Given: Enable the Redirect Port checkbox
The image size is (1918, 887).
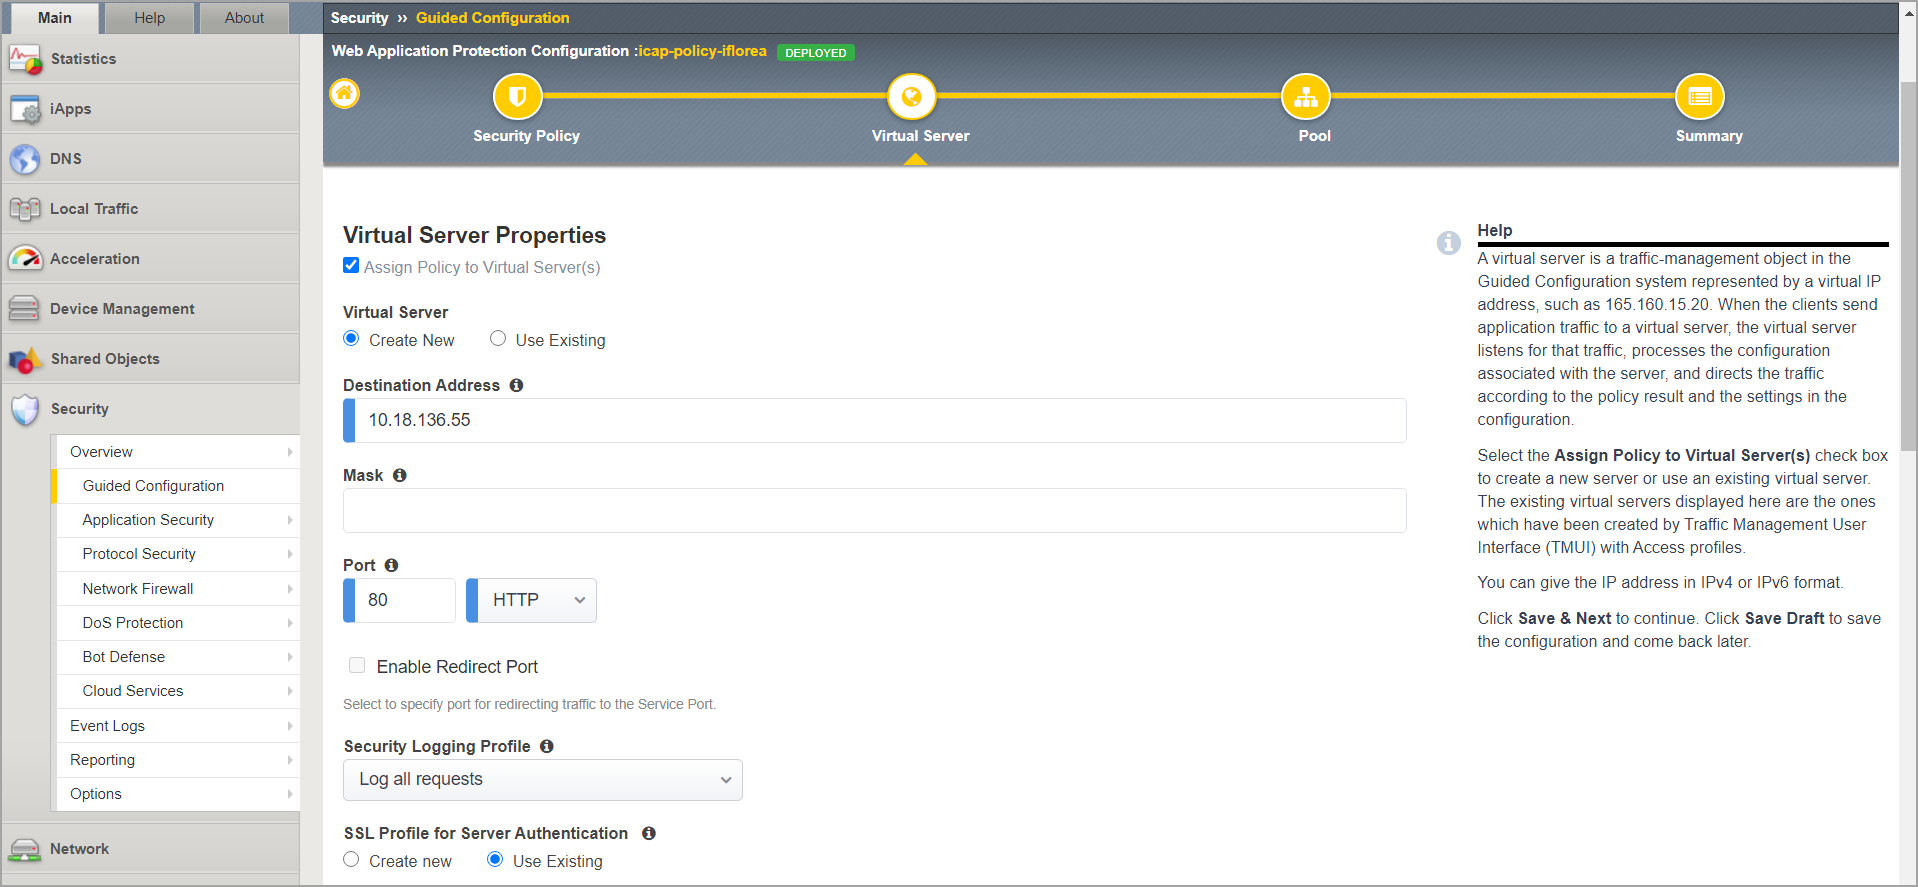Looking at the screenshot, I should (x=357, y=666).
